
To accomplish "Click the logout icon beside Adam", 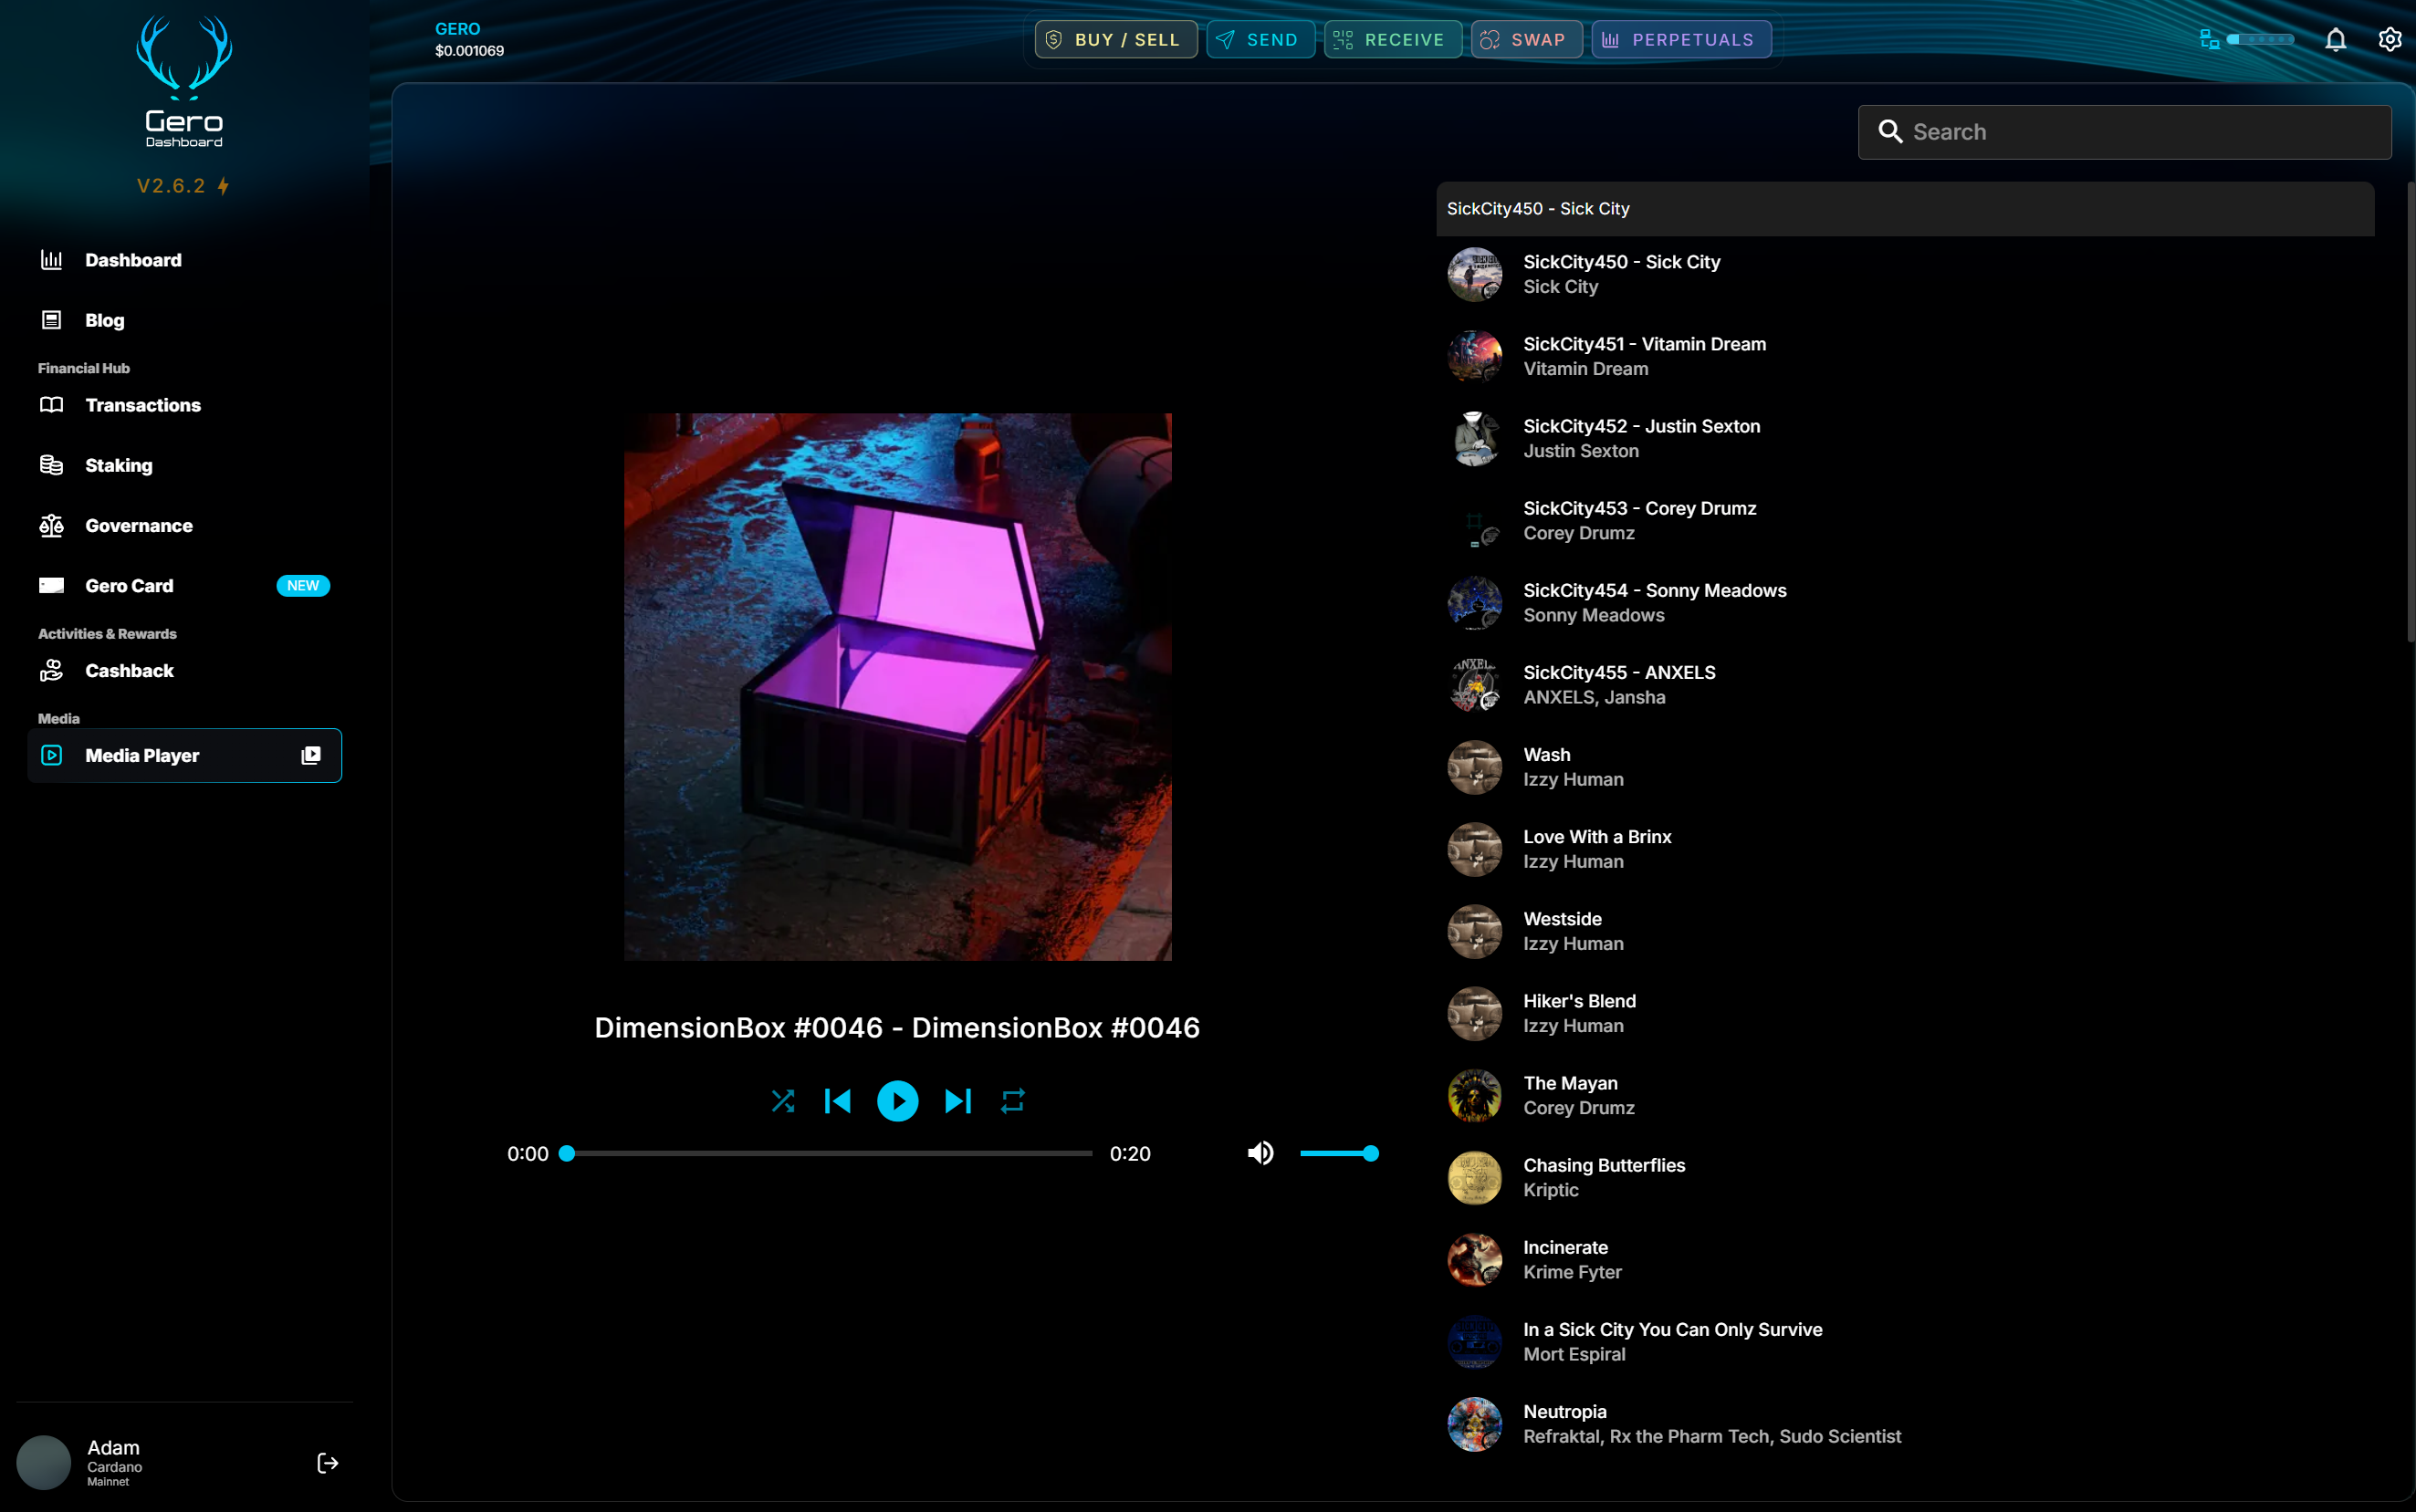I will coord(327,1463).
